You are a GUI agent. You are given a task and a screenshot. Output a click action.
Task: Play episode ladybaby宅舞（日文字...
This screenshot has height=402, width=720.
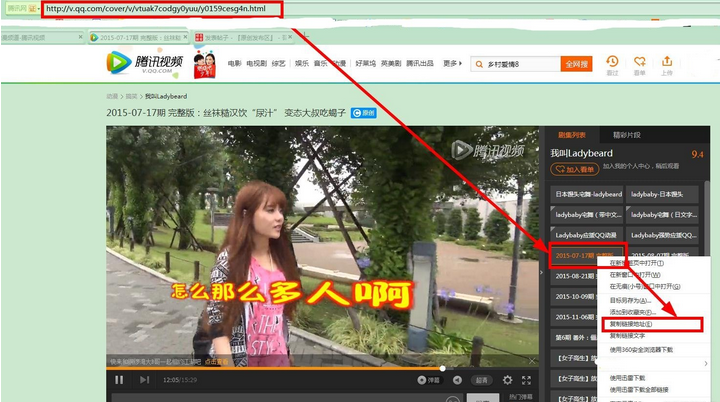pyautogui.click(x=662, y=215)
